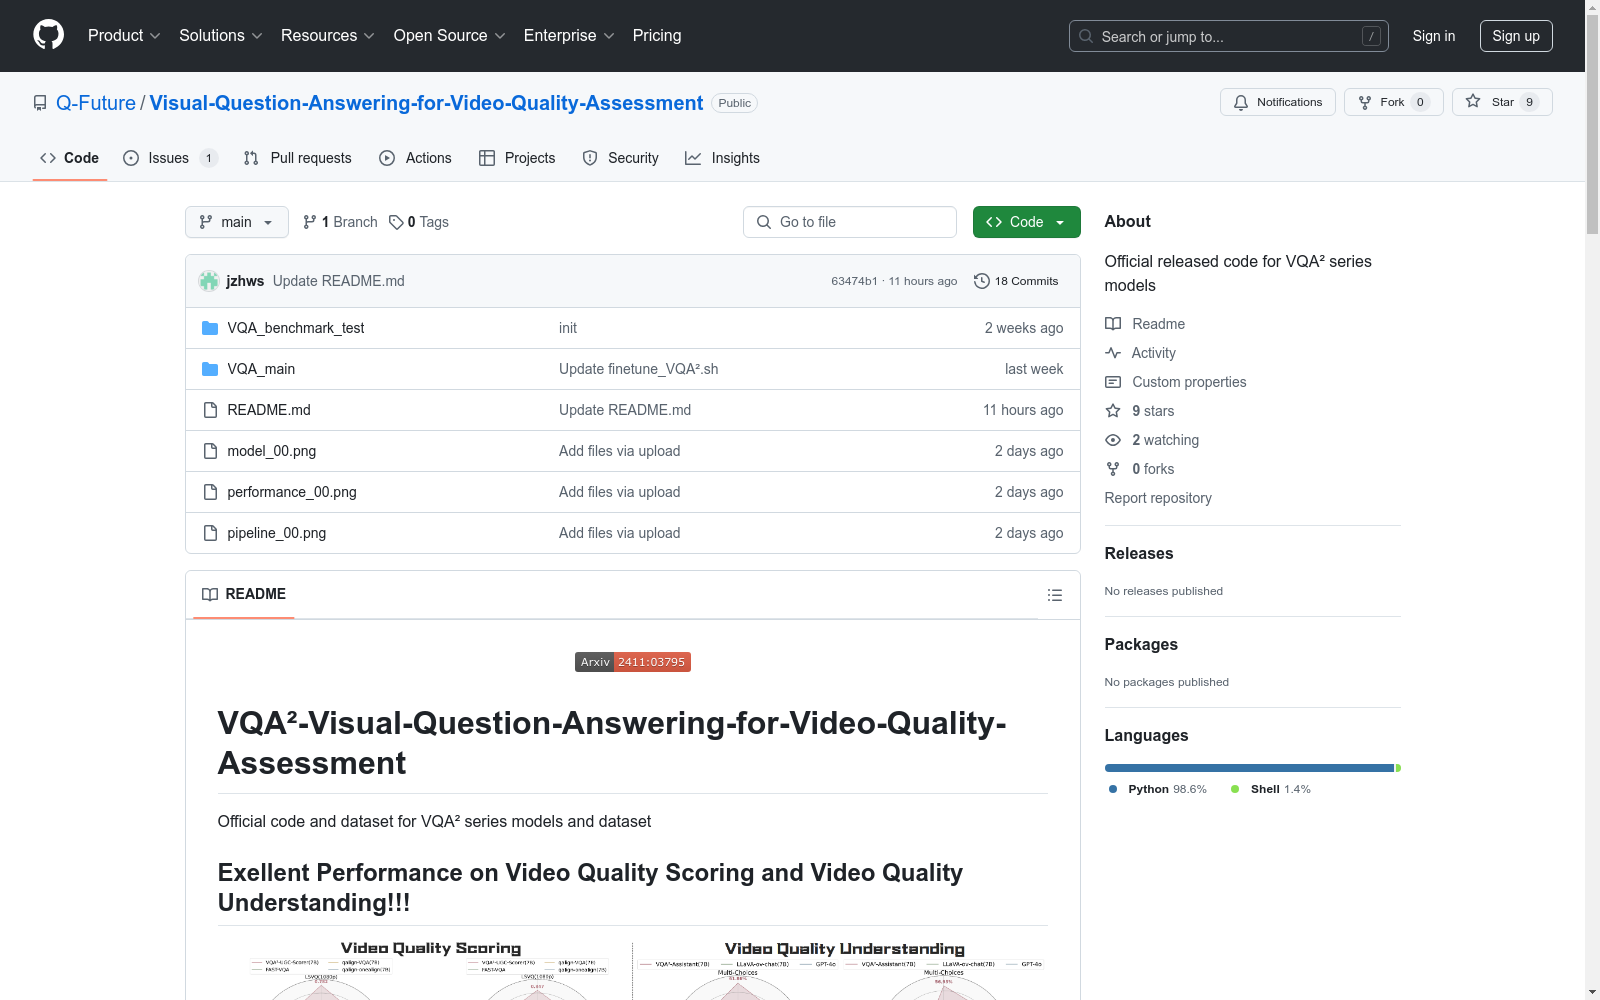The height and width of the screenshot is (1000, 1600).
Task: Click the repository book icon beside Q-Future
Action: coord(40,103)
